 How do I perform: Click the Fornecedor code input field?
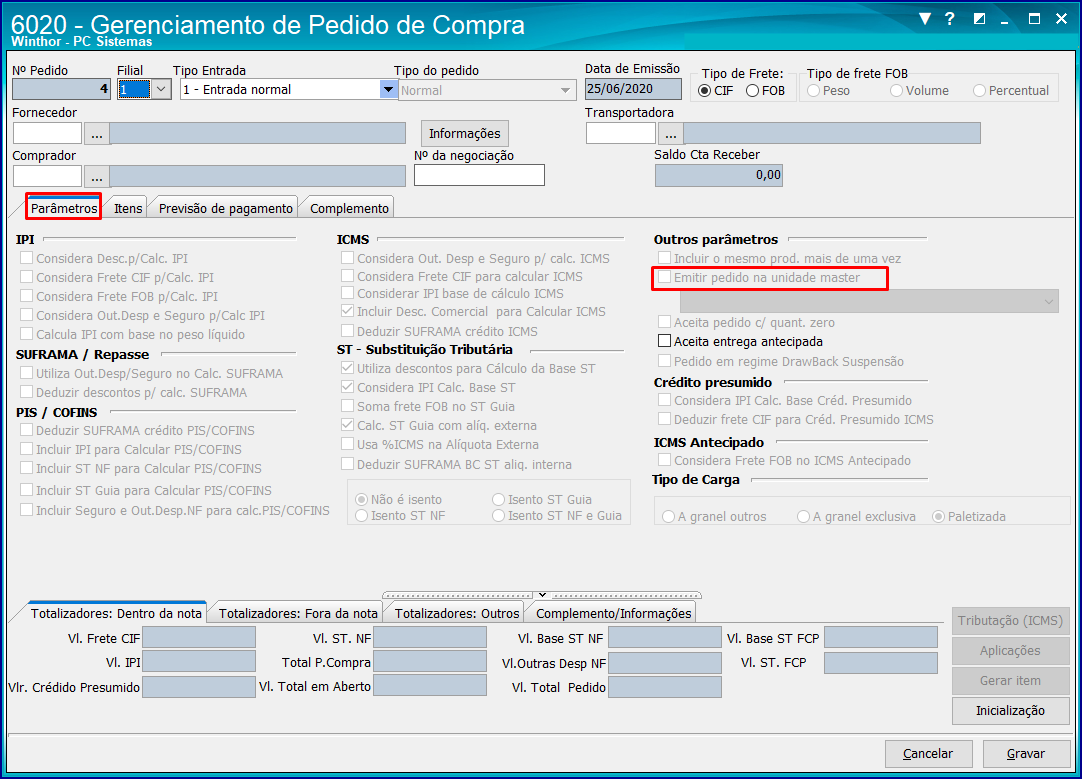48,134
